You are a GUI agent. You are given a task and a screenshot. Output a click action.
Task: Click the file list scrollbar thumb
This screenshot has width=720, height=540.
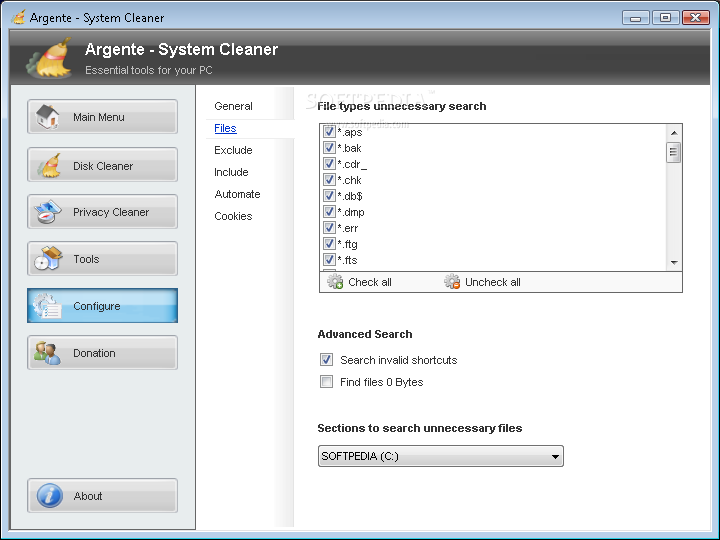674,152
